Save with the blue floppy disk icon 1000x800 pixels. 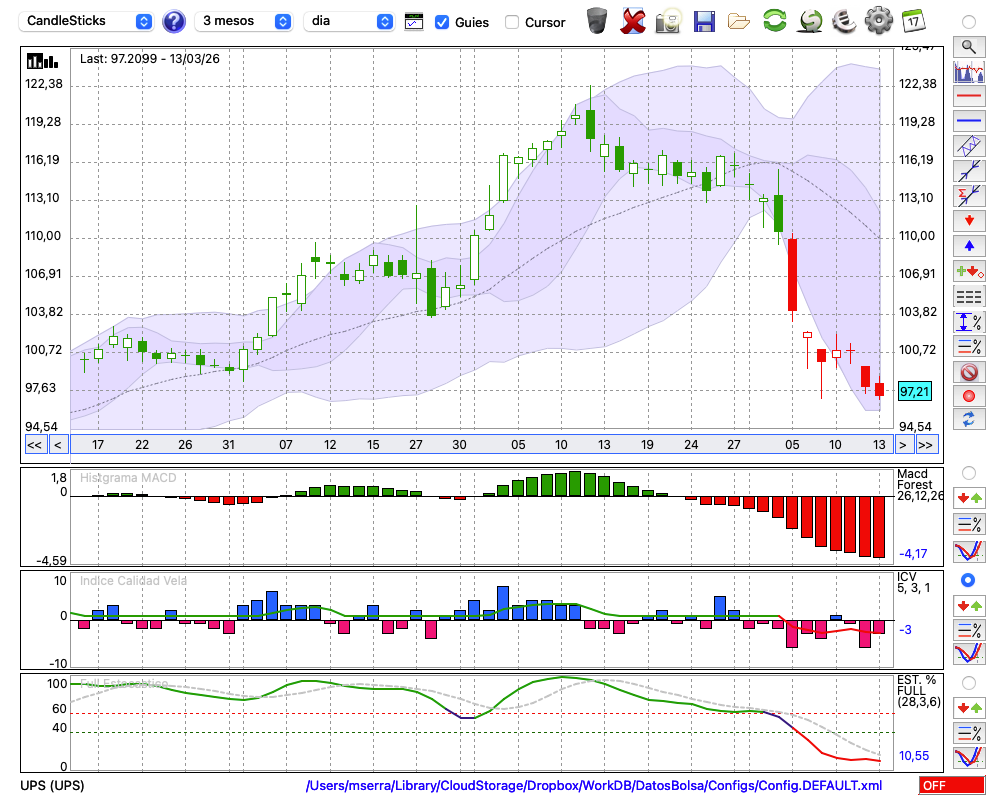704,21
